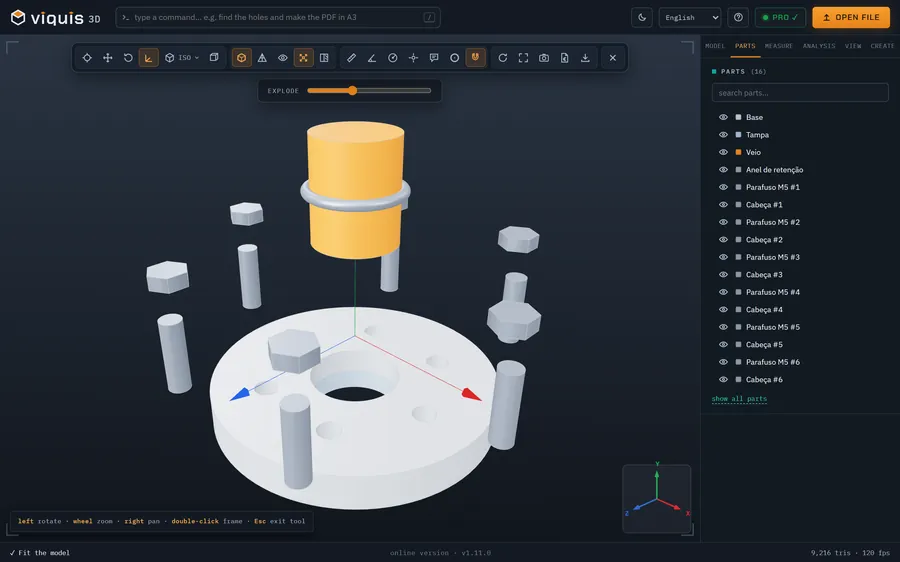Viewport: 900px width, 562px height.
Task: Click the wireframe triangle icon
Action: (x=262, y=58)
